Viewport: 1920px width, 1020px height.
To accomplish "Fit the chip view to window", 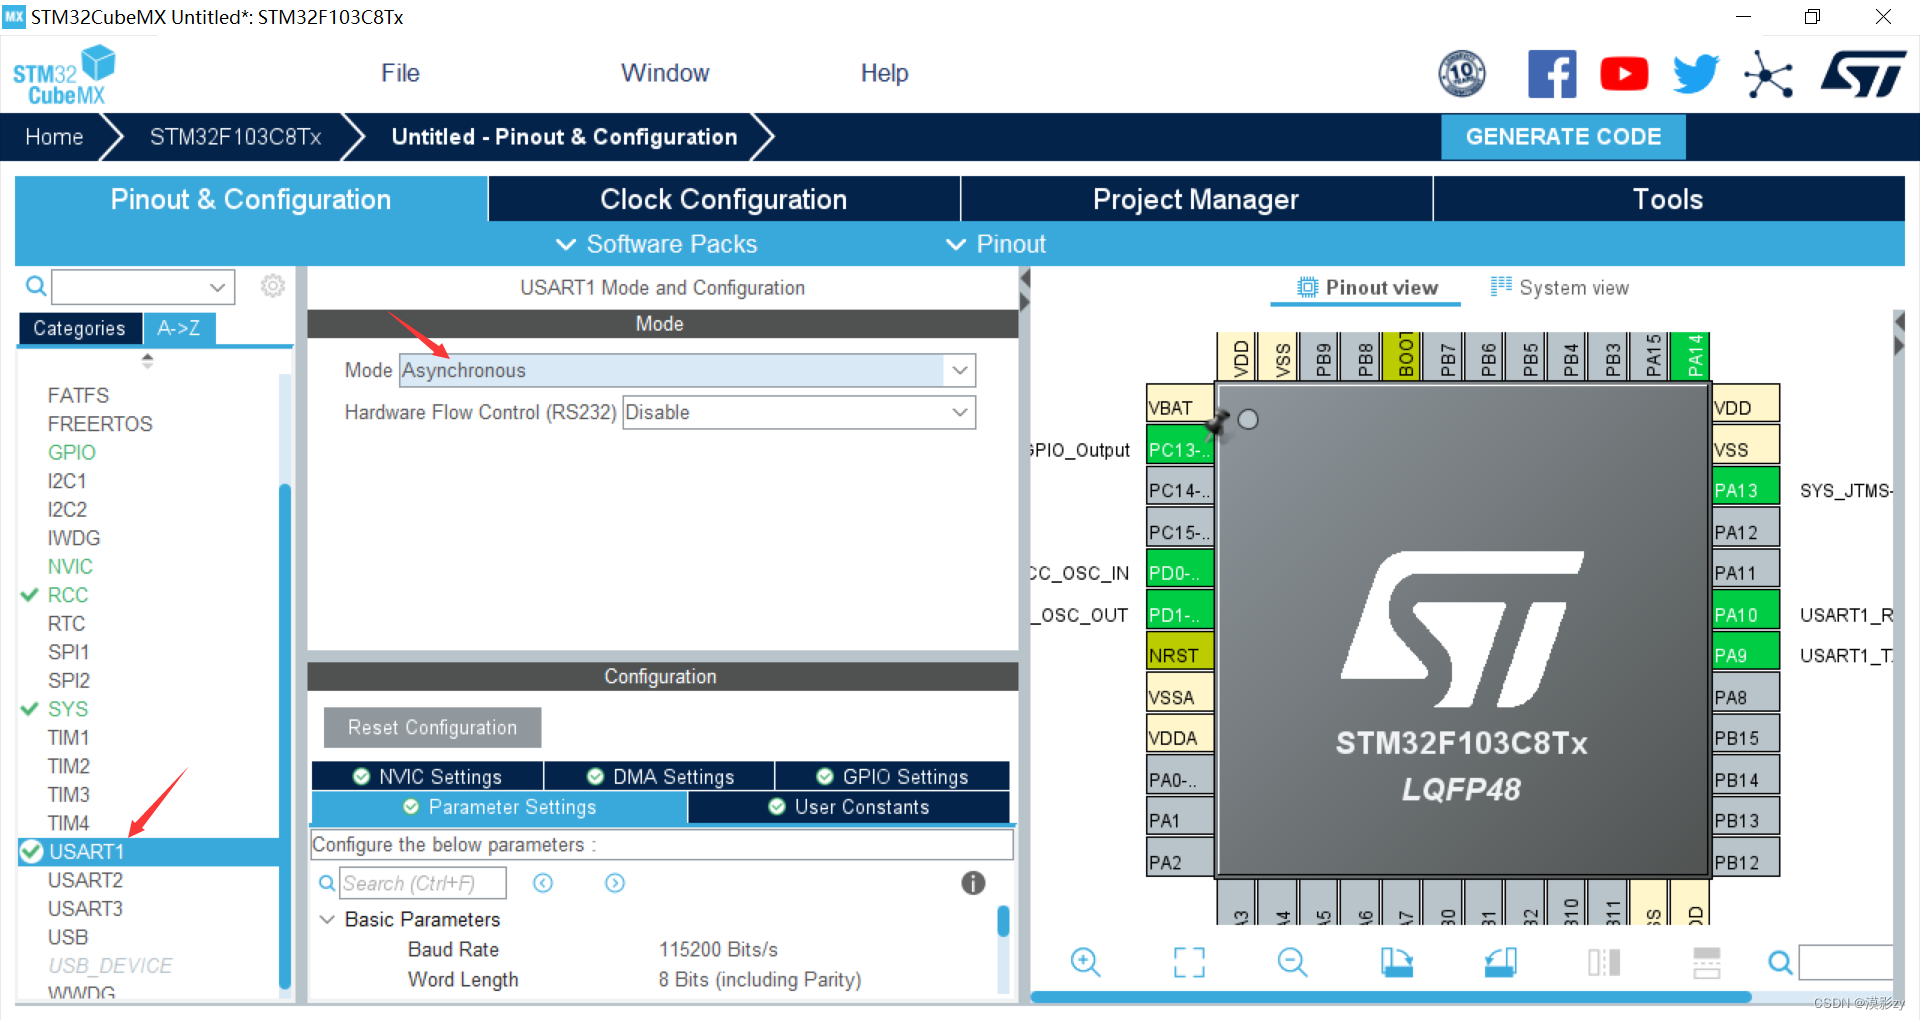I will click(1189, 962).
